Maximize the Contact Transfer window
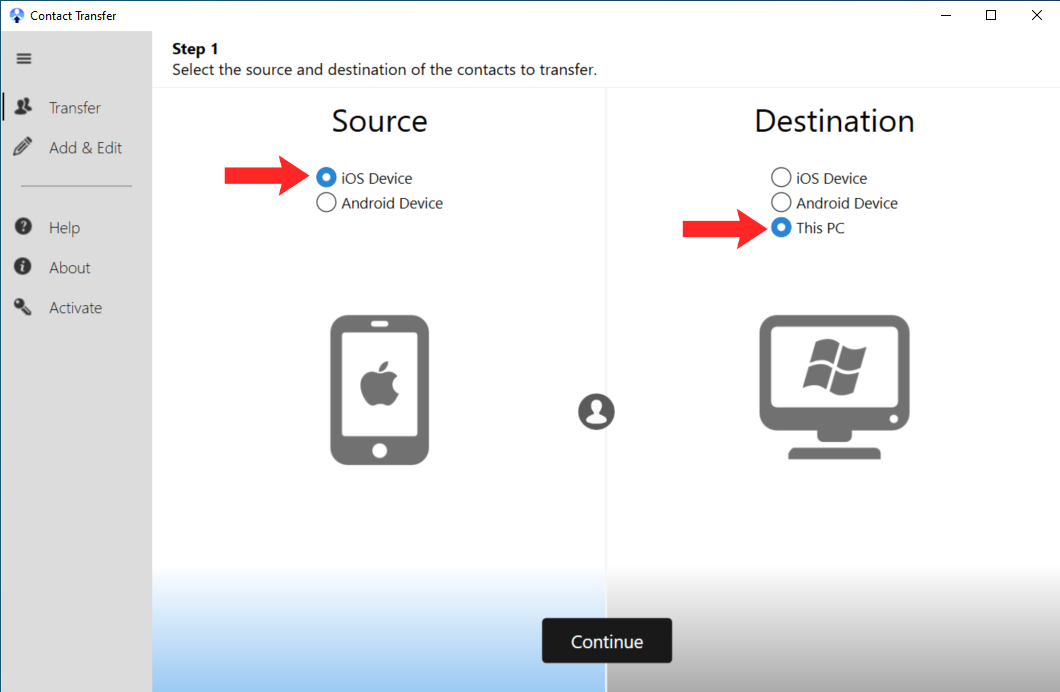This screenshot has width=1060, height=692. (991, 15)
